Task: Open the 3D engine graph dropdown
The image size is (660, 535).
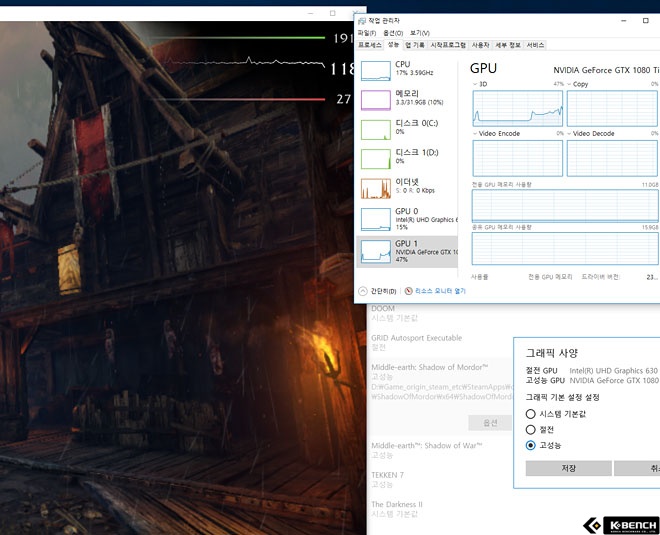Action: coord(475,84)
